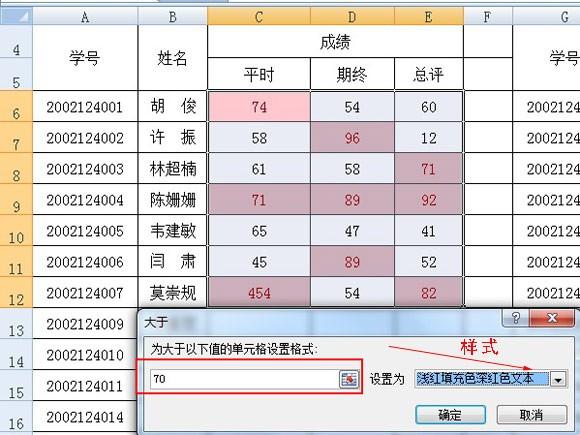Click the name cell 陈姗姗

coord(173,200)
